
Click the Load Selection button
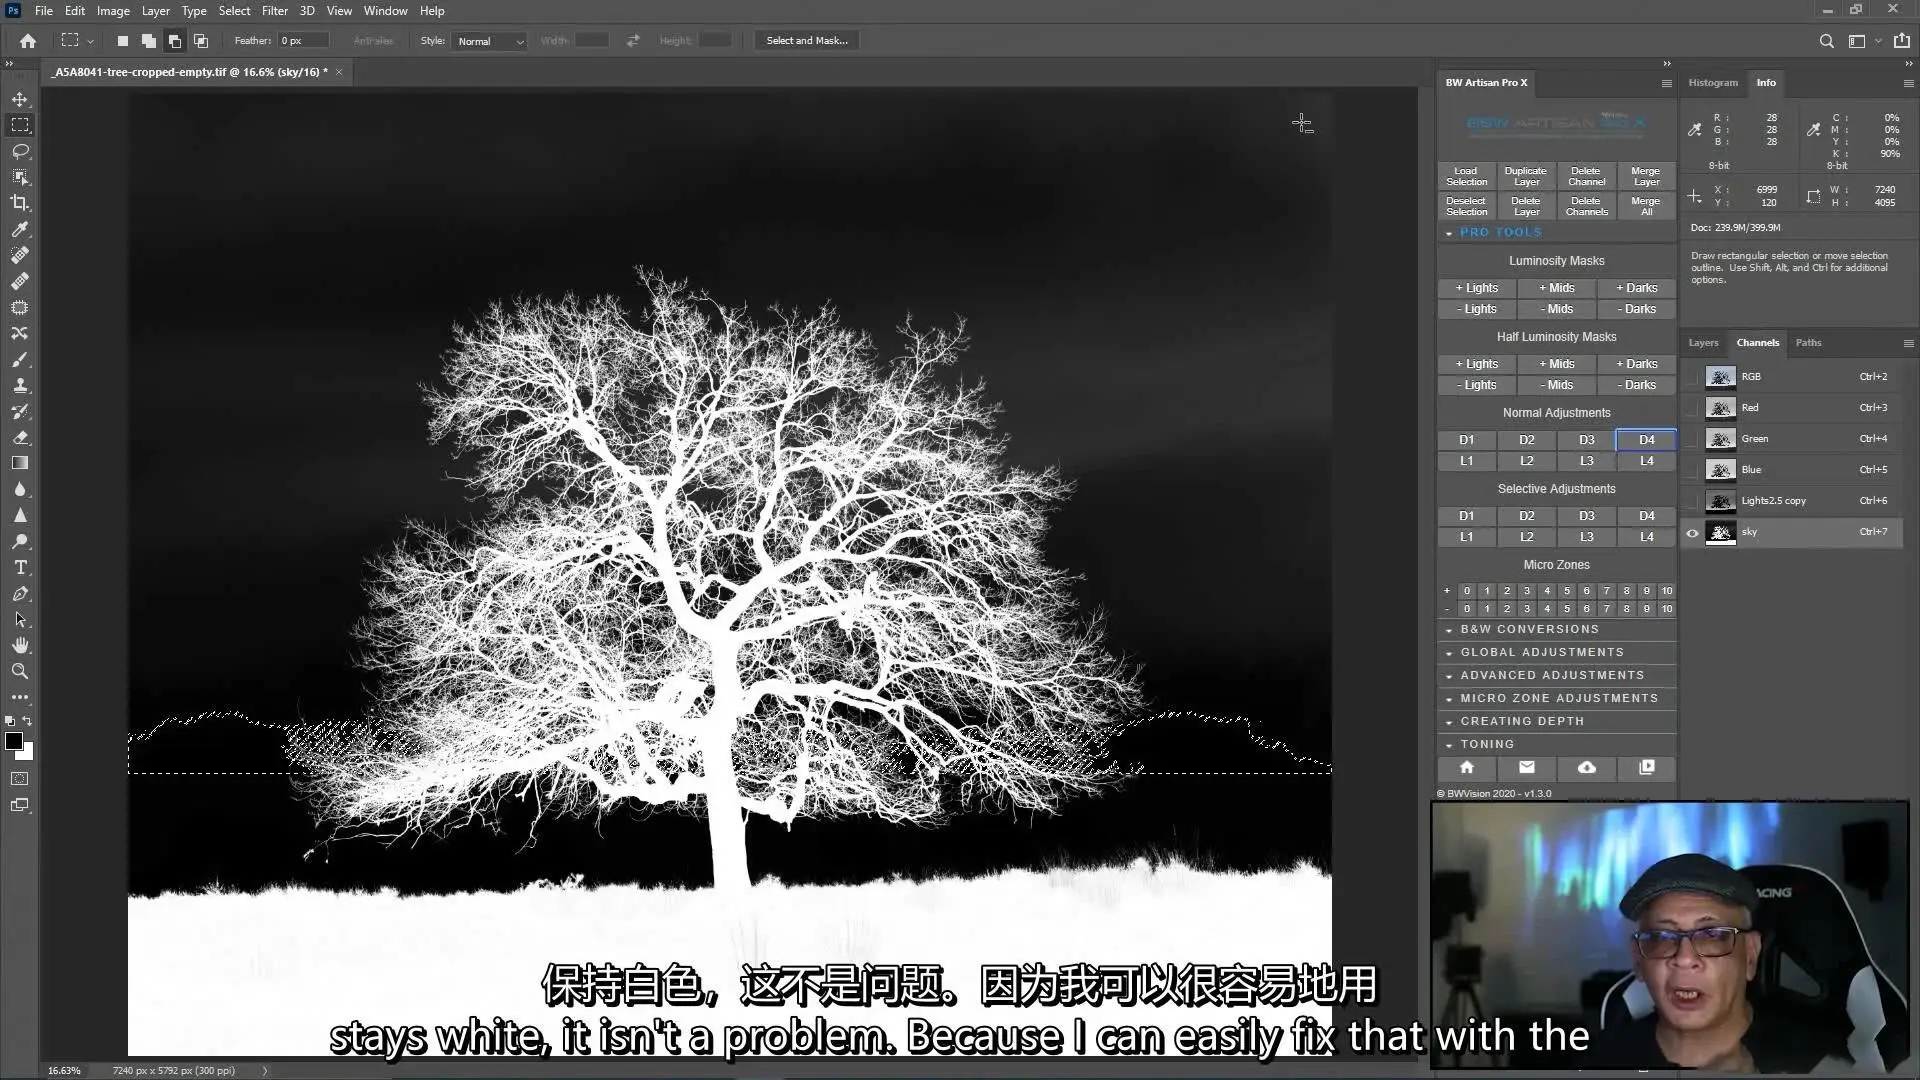[x=1467, y=176]
